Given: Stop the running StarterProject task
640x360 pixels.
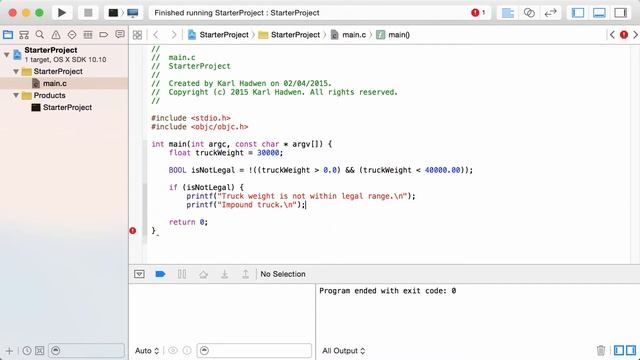Looking at the screenshot, I should pyautogui.click(x=88, y=13).
